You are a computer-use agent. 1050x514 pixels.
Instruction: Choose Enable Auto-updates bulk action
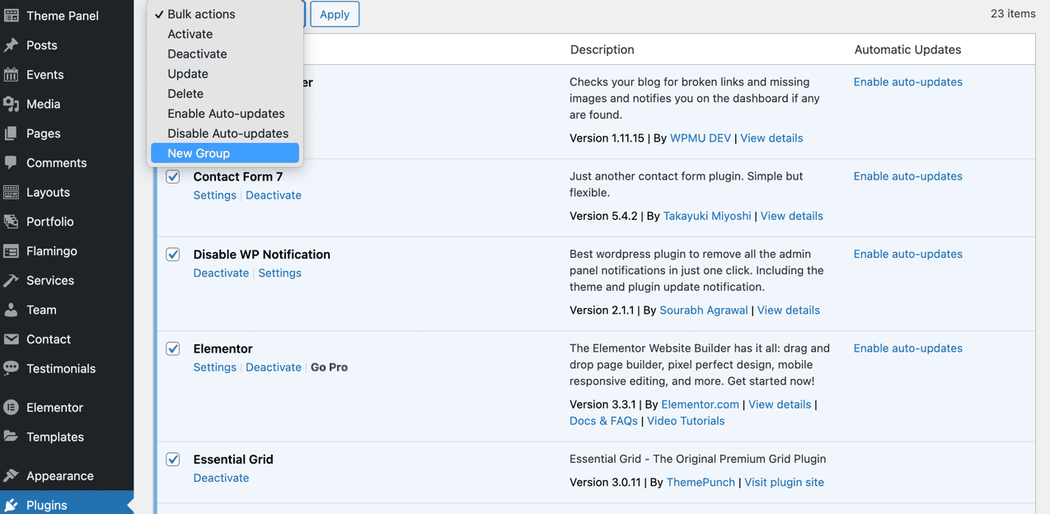(224, 114)
